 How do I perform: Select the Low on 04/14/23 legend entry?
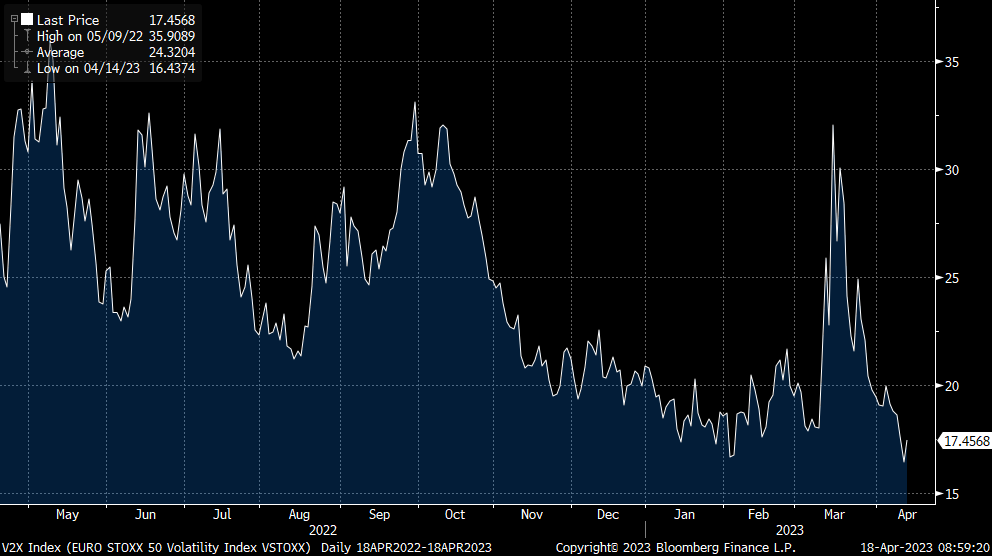[88, 68]
